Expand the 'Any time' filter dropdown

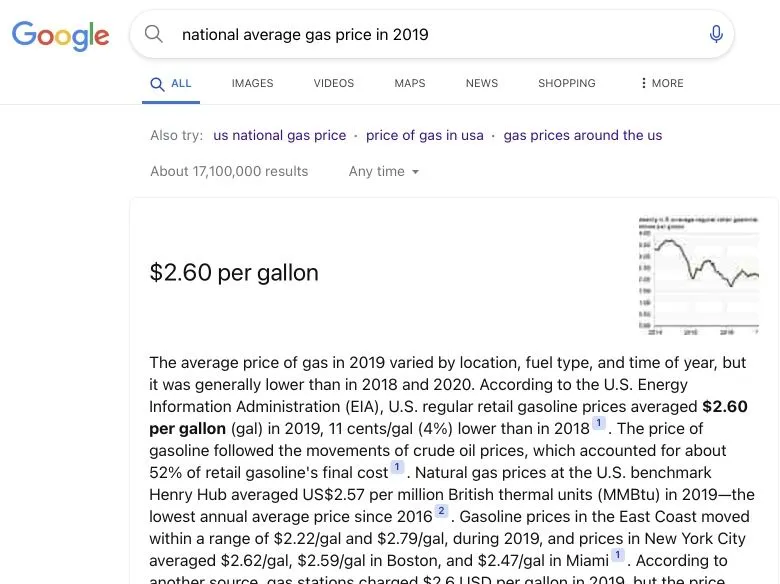(x=384, y=172)
